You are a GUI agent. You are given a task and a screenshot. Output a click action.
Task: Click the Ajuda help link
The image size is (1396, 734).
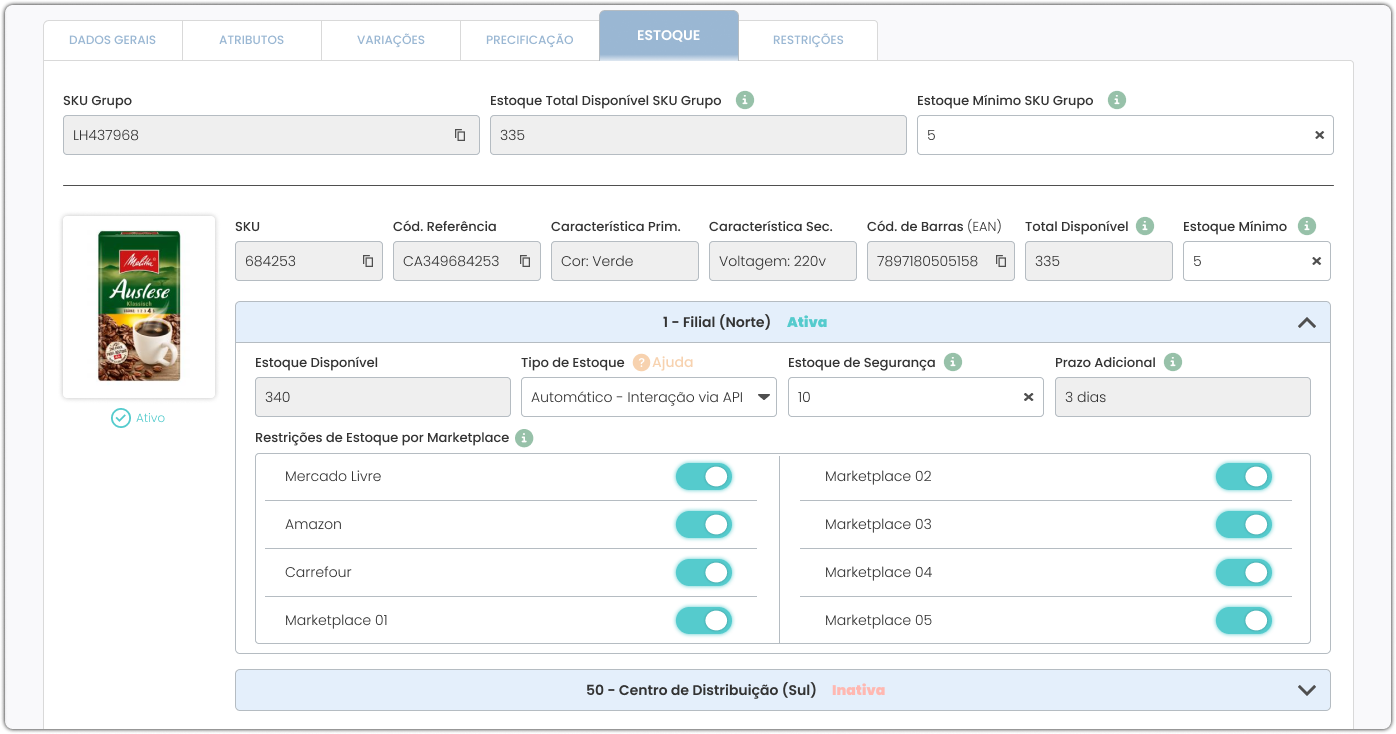(671, 362)
